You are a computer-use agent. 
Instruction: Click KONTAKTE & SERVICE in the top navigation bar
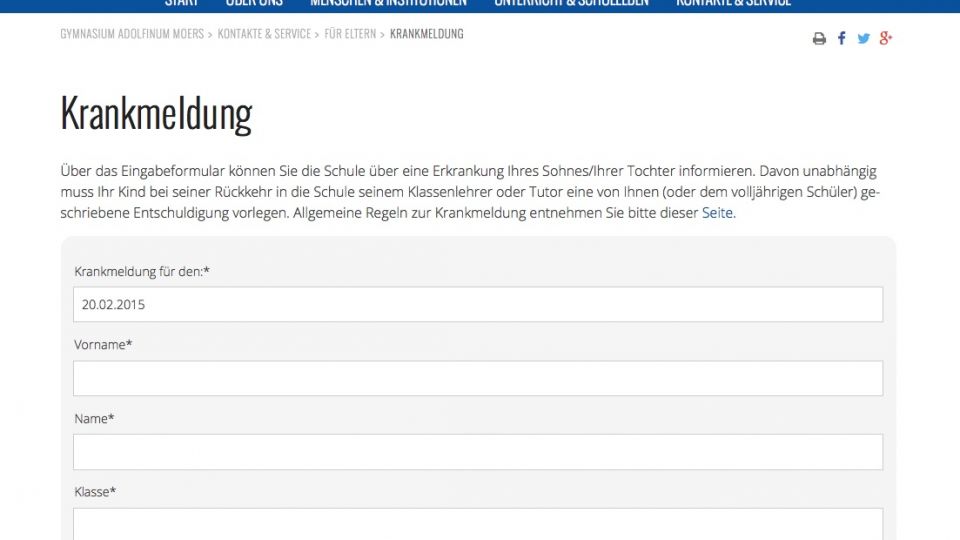pyautogui.click(x=733, y=4)
